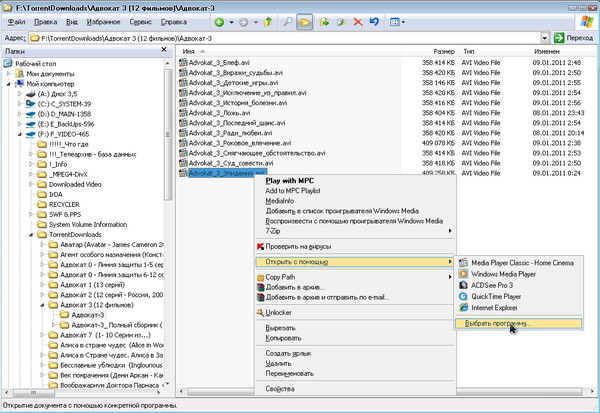
Task: Choose Play with MPC in context menu
Action: point(290,181)
